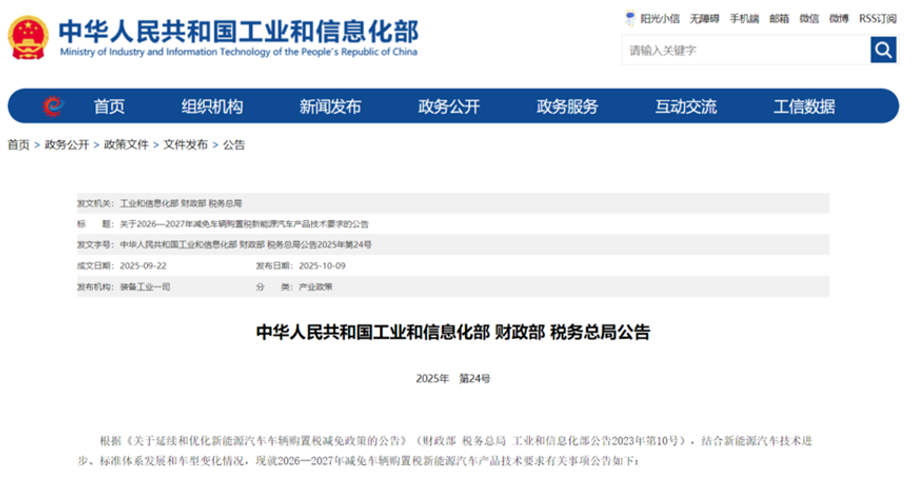Click 政策文件 in the breadcrumb
Viewport: 924px width, 498px height.
pos(126,145)
